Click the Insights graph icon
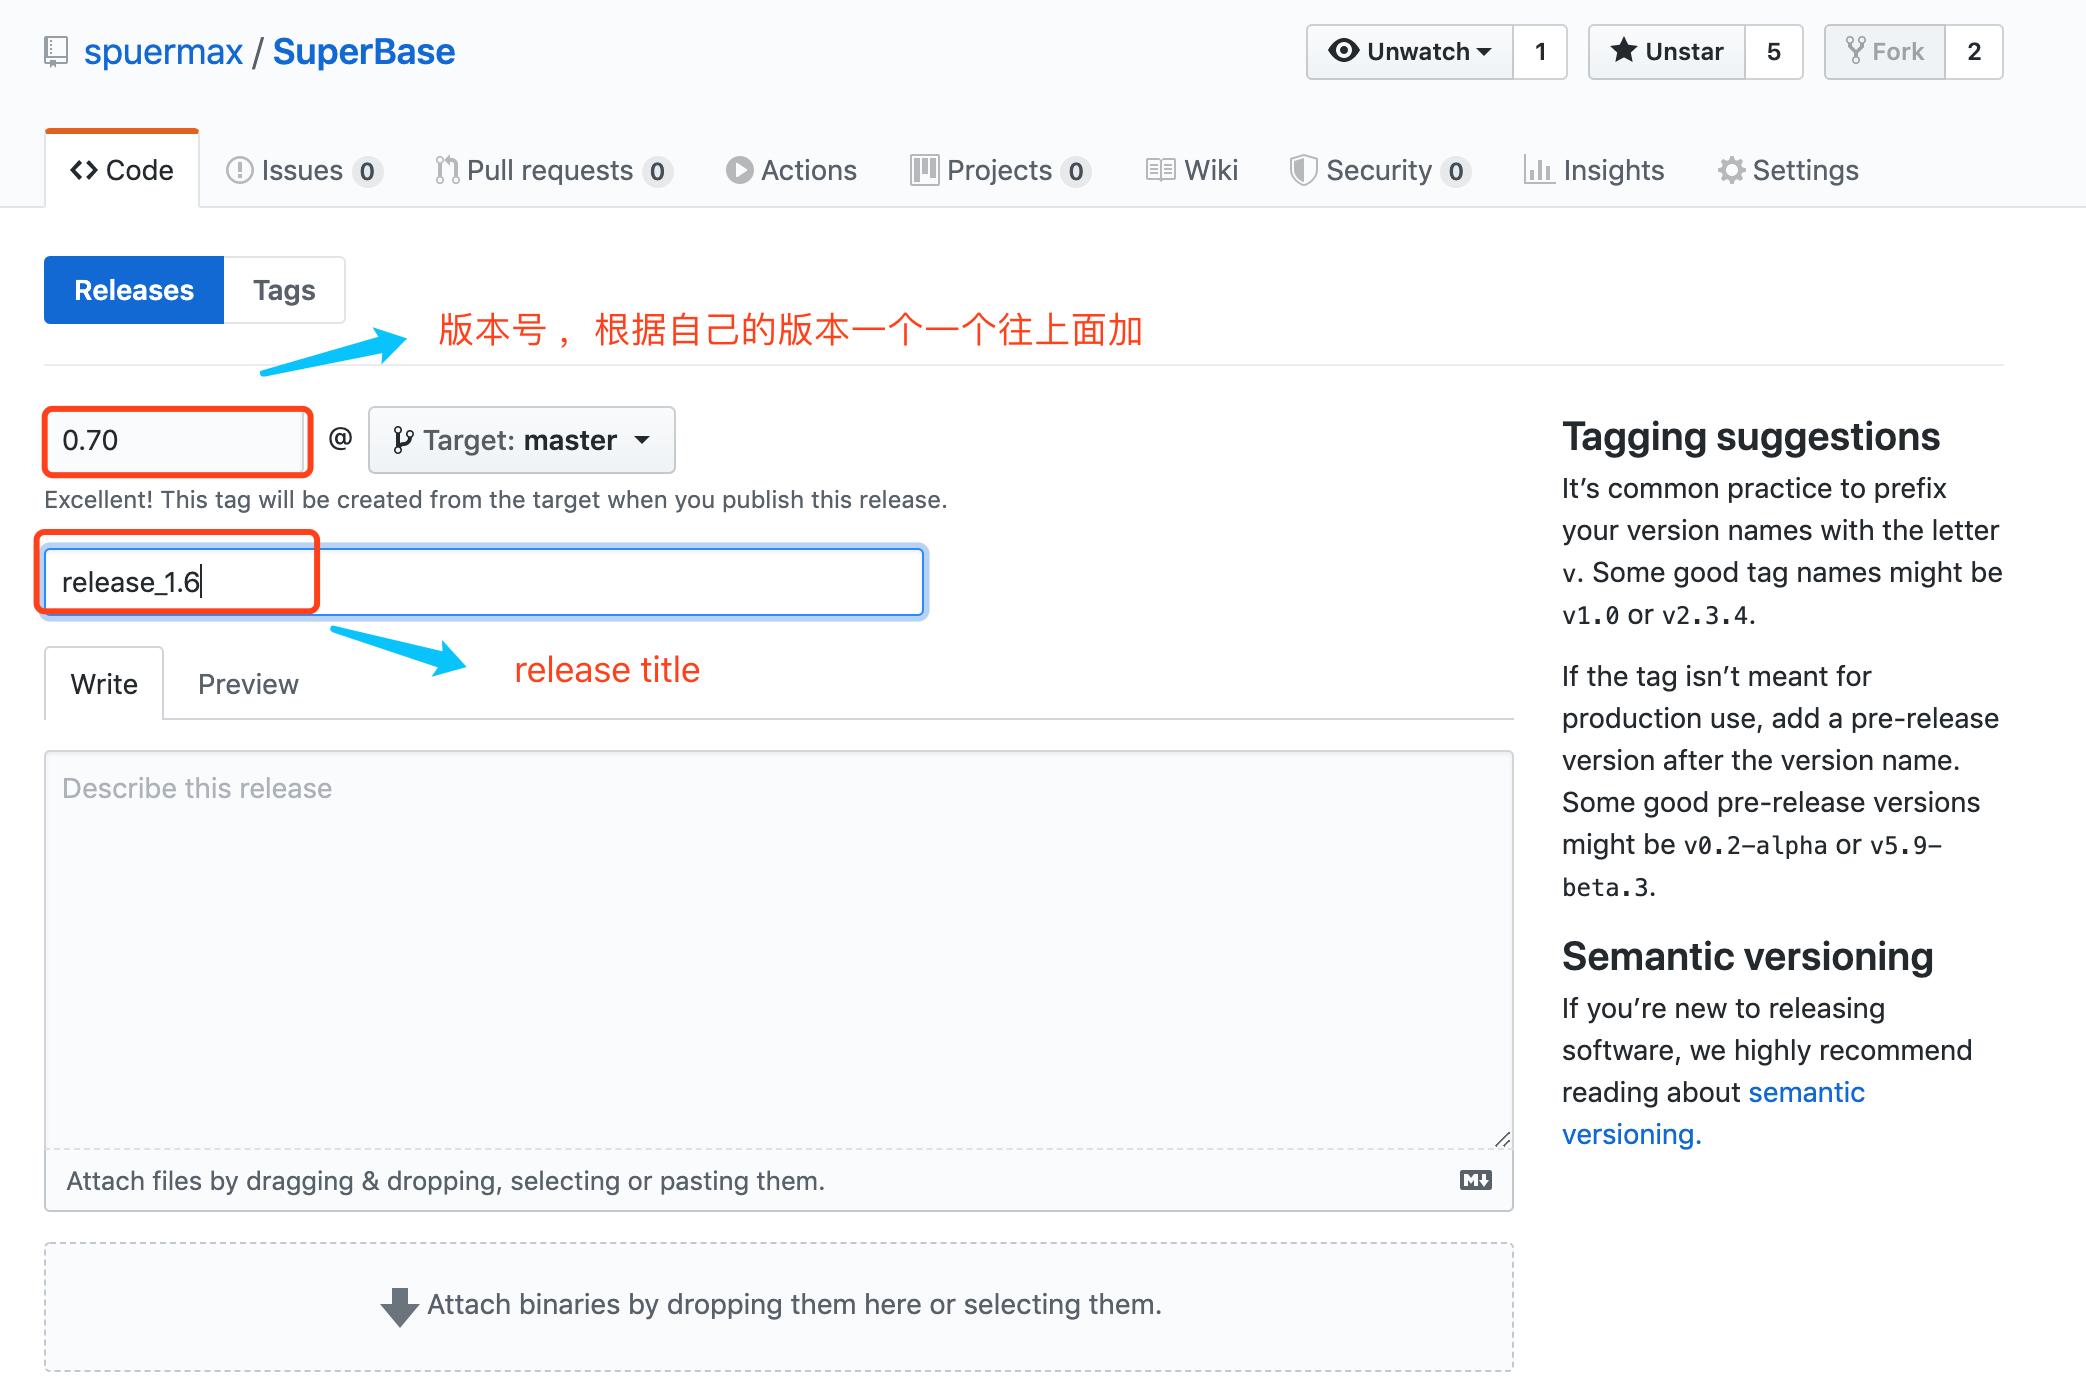This screenshot has width=2086, height=1384. tap(1540, 170)
